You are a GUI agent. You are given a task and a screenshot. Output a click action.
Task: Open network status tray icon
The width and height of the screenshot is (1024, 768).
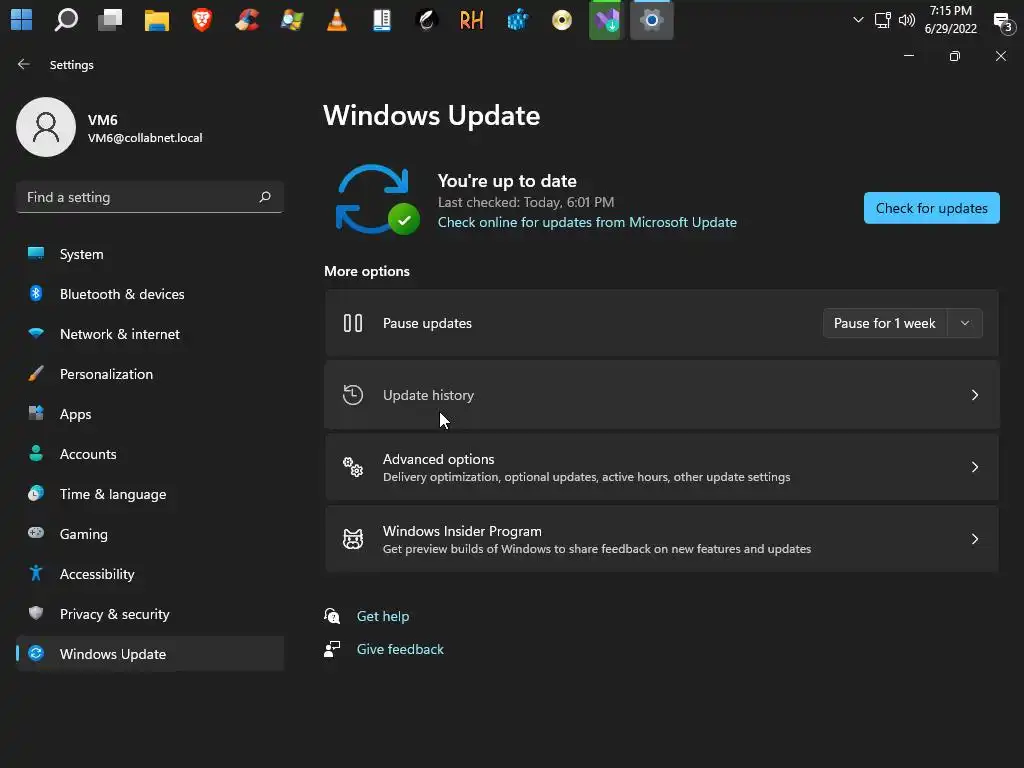click(882, 20)
